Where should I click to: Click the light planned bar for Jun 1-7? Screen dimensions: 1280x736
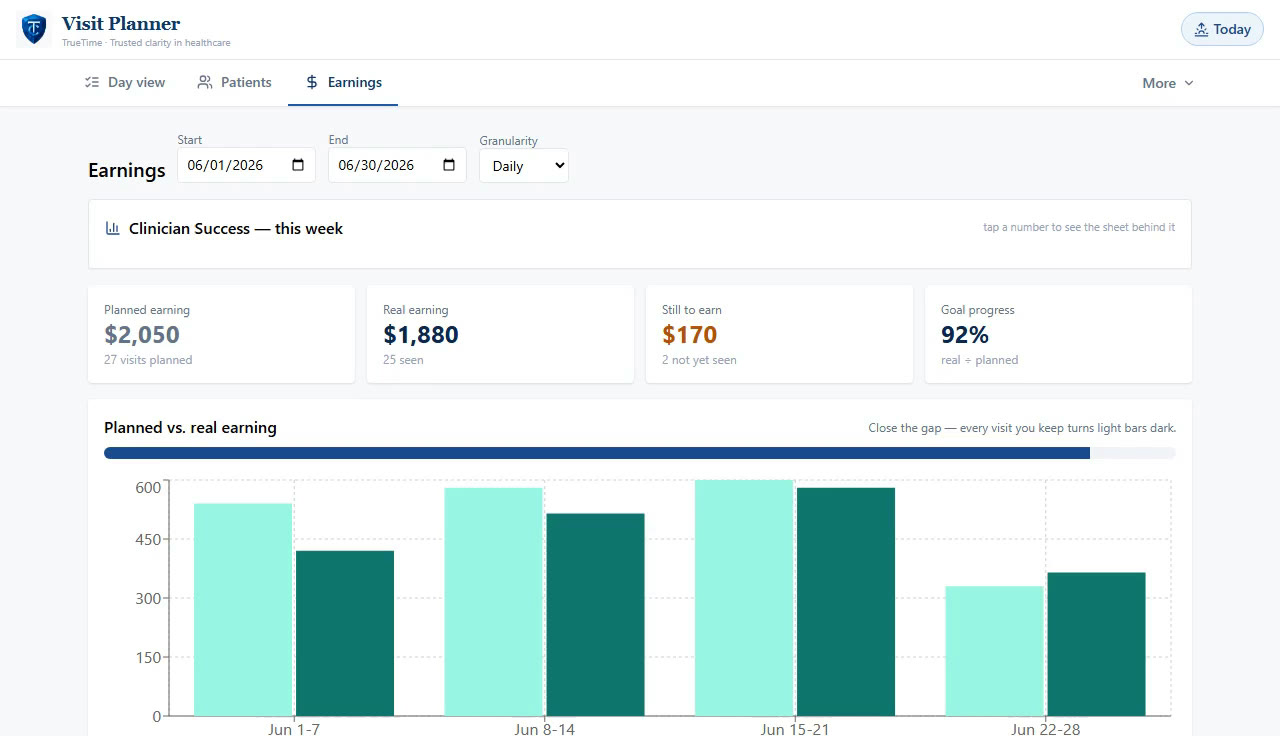click(x=243, y=610)
